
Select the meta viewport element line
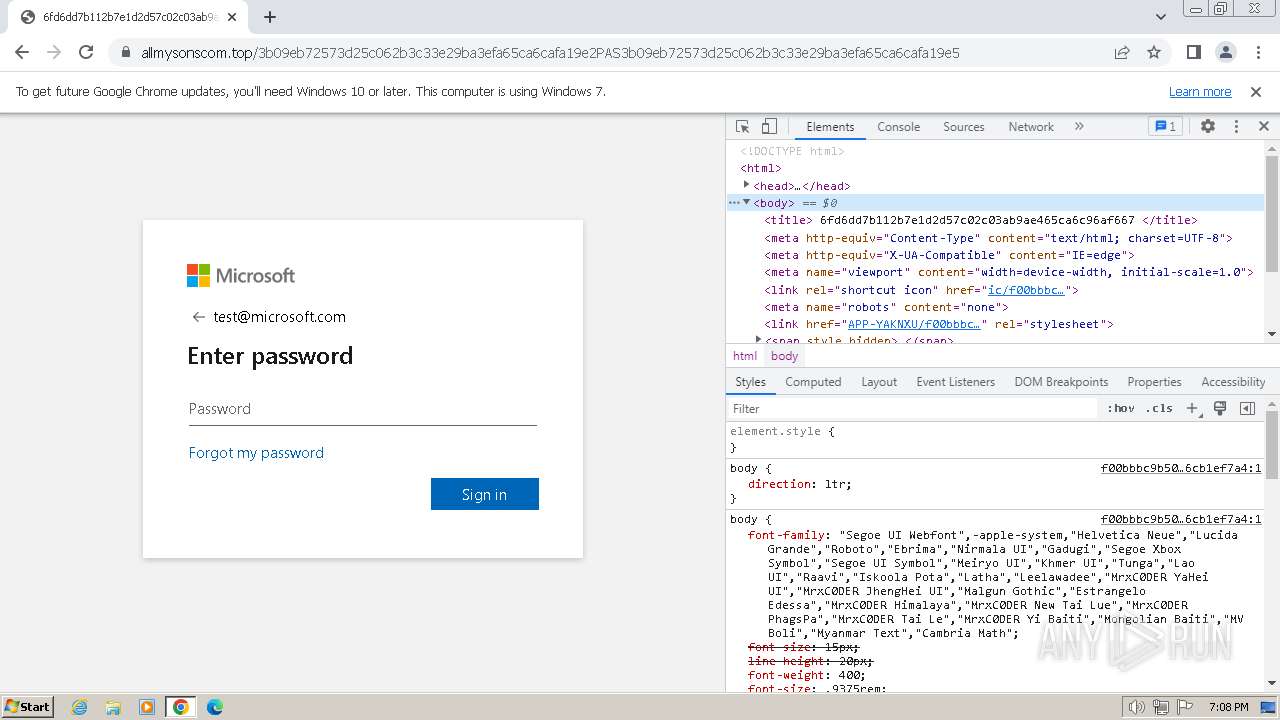click(1009, 272)
